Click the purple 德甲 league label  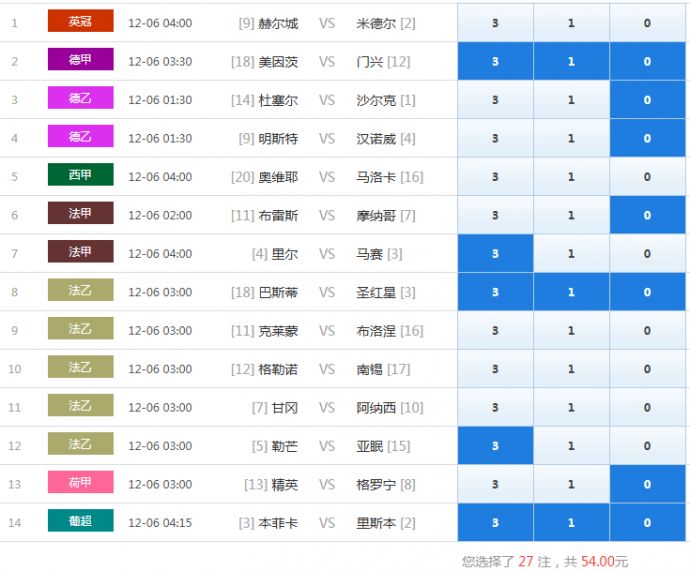pos(80,60)
